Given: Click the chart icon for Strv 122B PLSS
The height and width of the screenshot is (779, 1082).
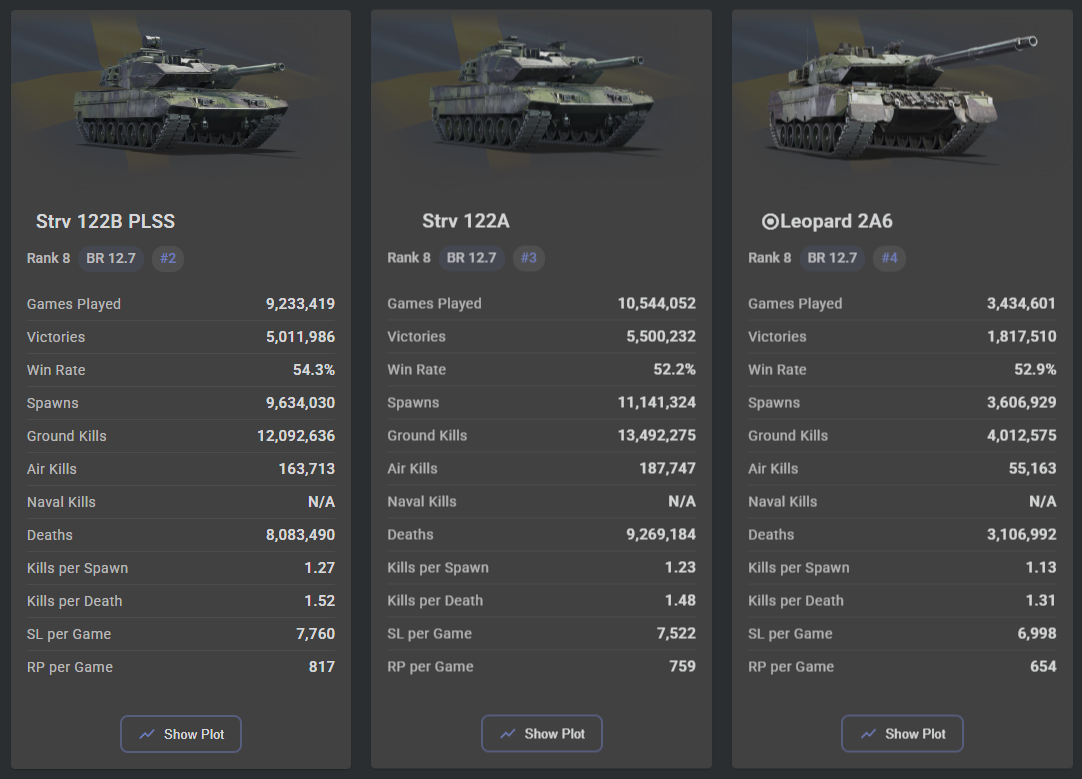Looking at the screenshot, I should 147,734.
